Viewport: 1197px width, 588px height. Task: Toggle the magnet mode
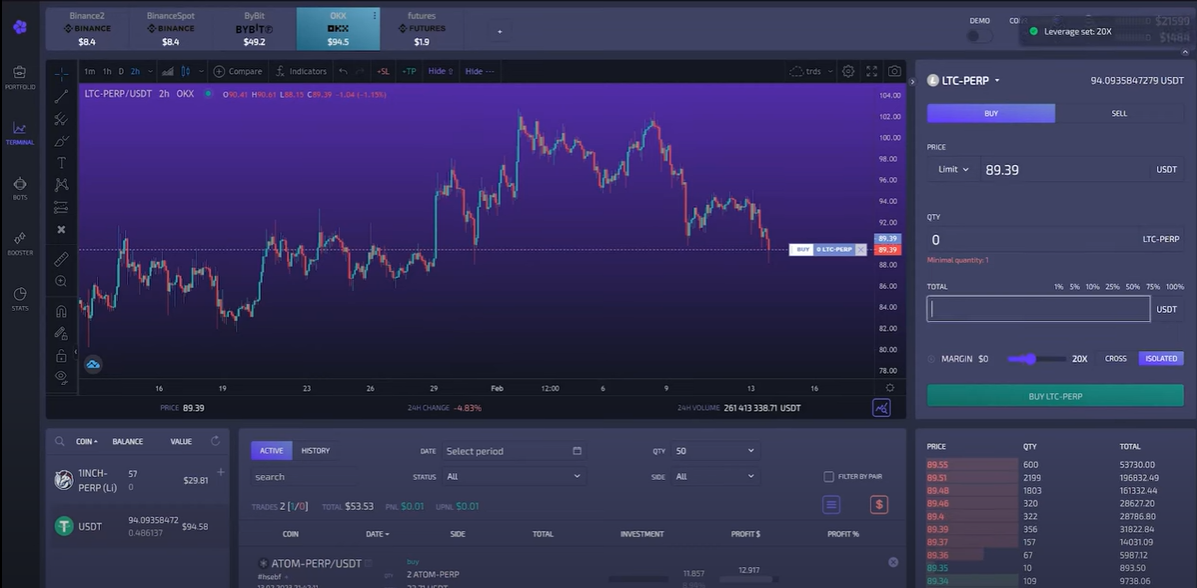[x=61, y=312]
